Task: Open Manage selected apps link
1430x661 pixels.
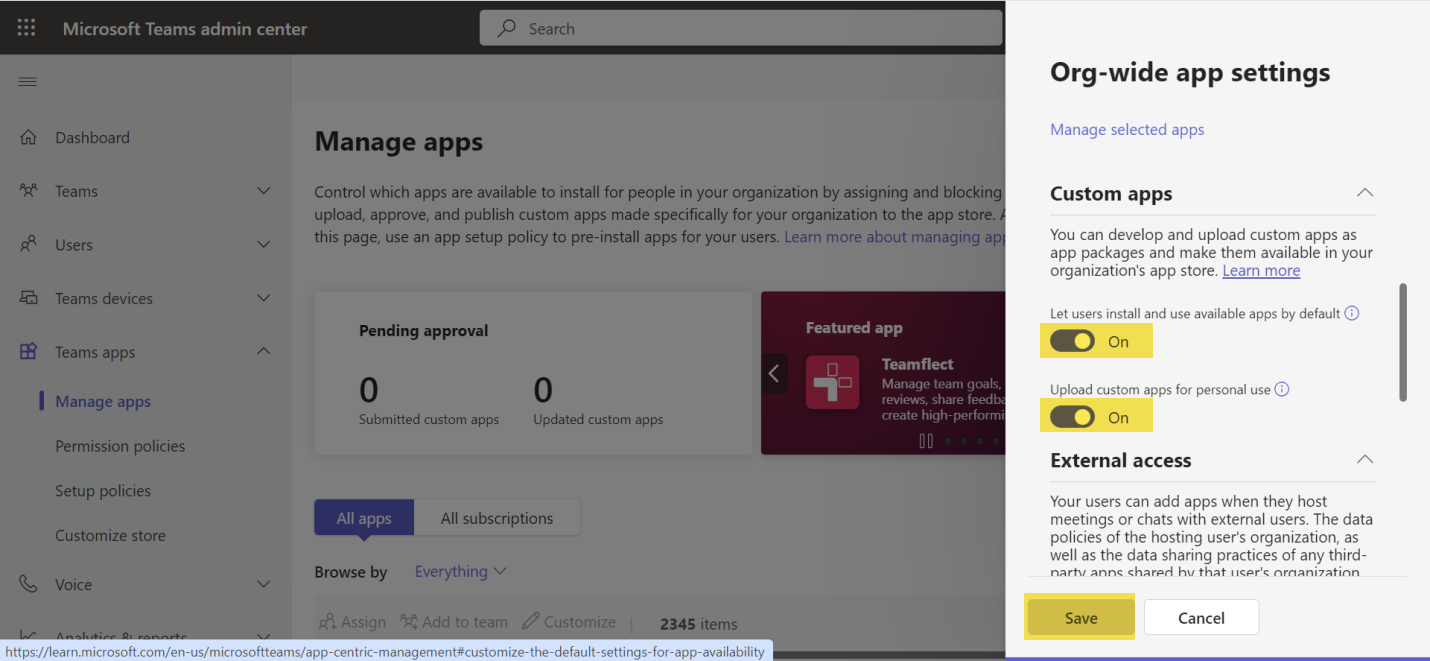Action: 1127,129
